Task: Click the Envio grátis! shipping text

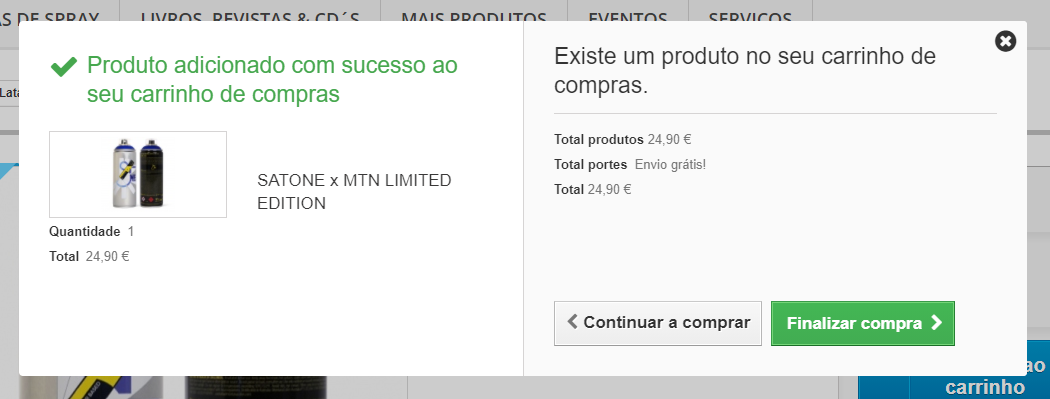Action: [x=670, y=165]
